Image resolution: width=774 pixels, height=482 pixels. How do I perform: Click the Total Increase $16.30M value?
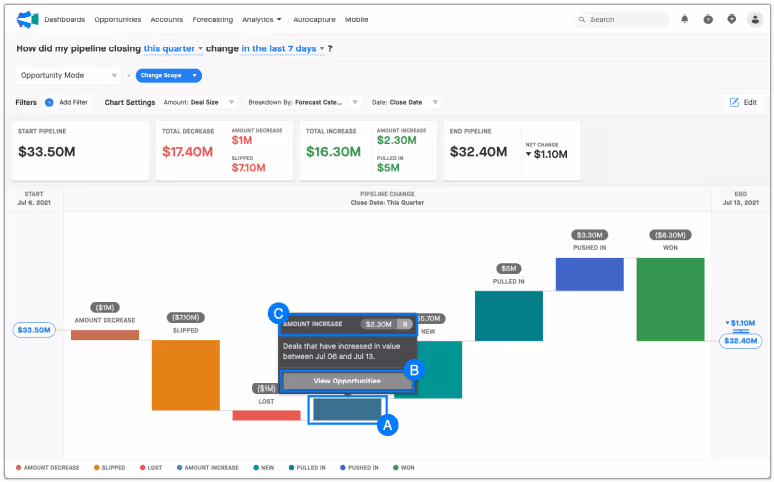click(x=333, y=152)
